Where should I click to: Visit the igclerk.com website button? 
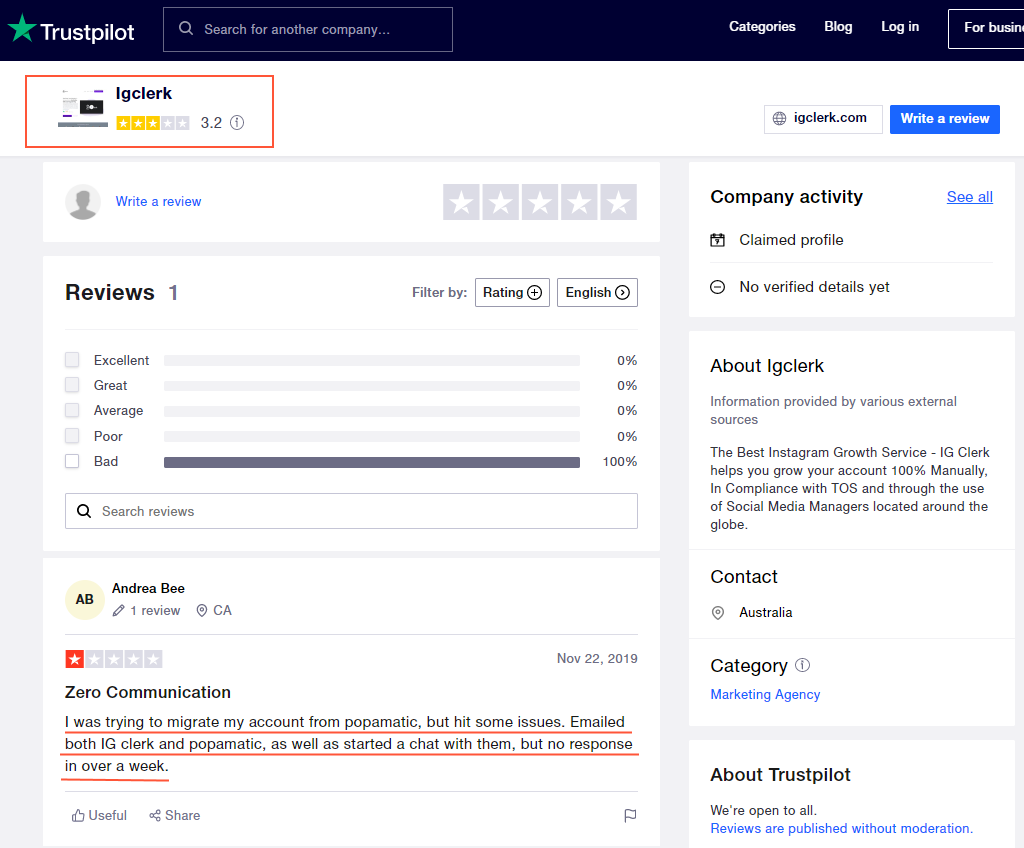coord(823,119)
